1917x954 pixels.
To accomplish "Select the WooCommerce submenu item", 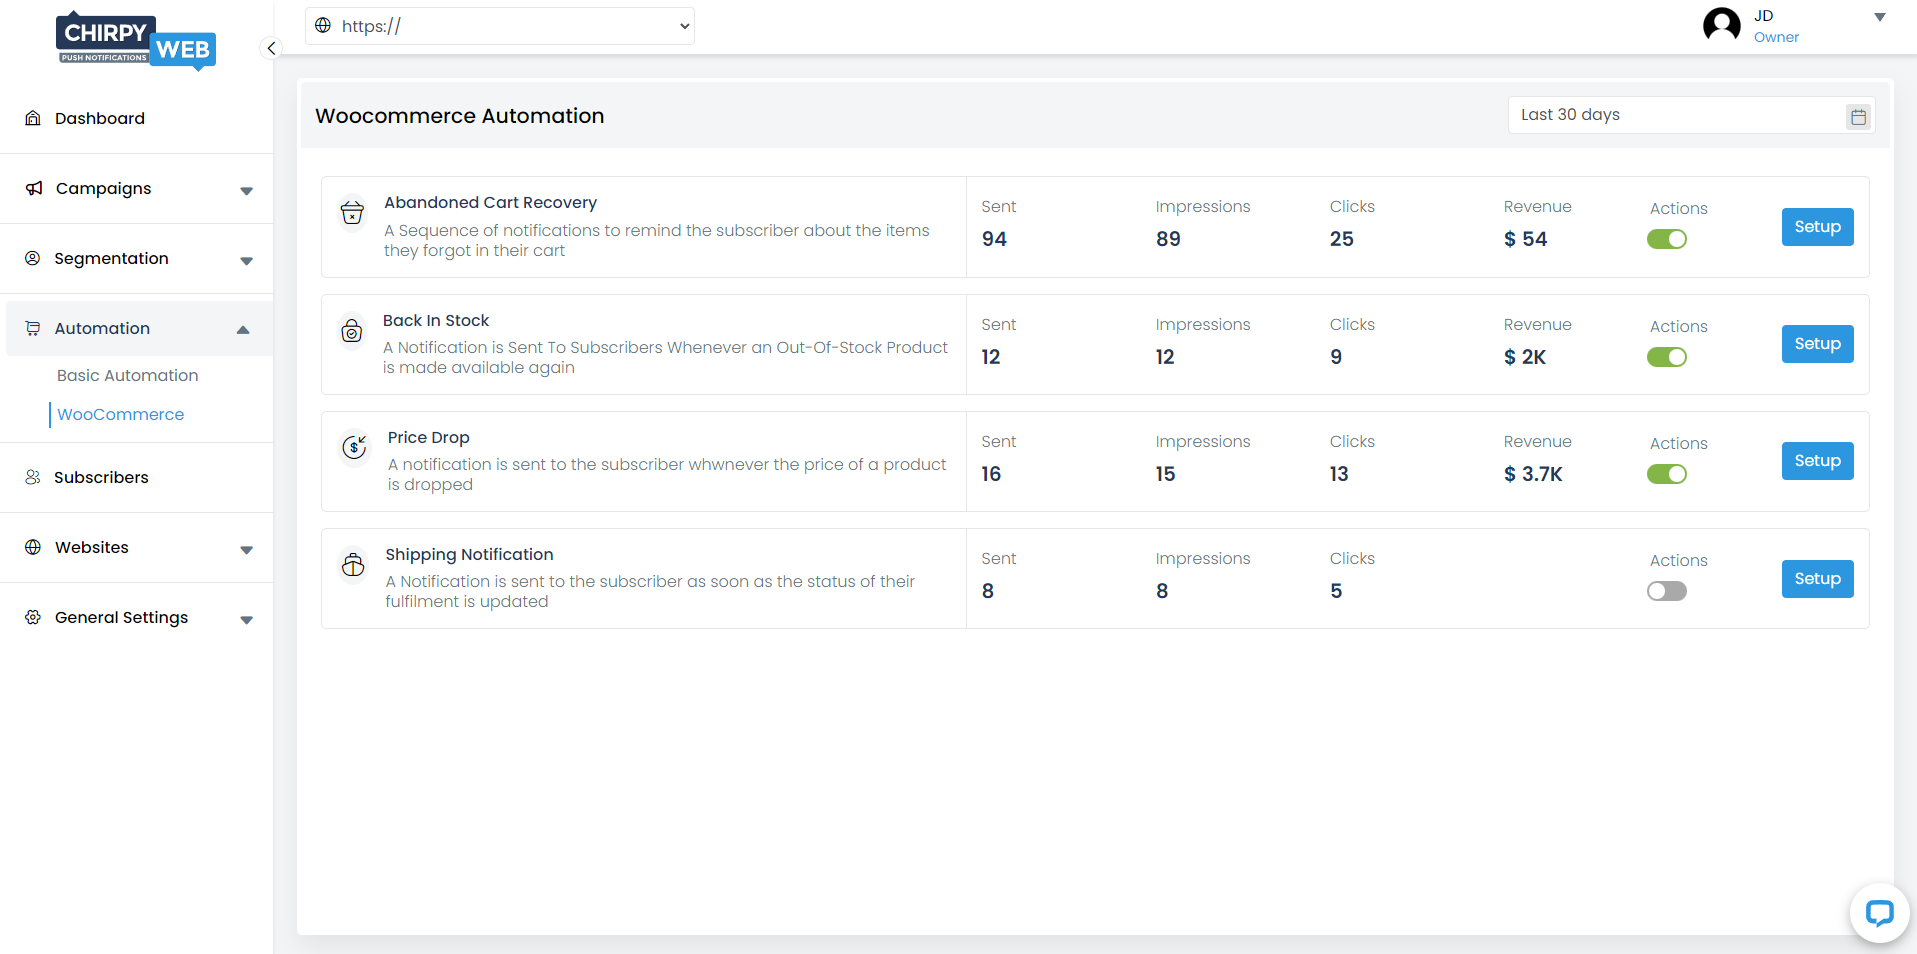I will point(120,414).
